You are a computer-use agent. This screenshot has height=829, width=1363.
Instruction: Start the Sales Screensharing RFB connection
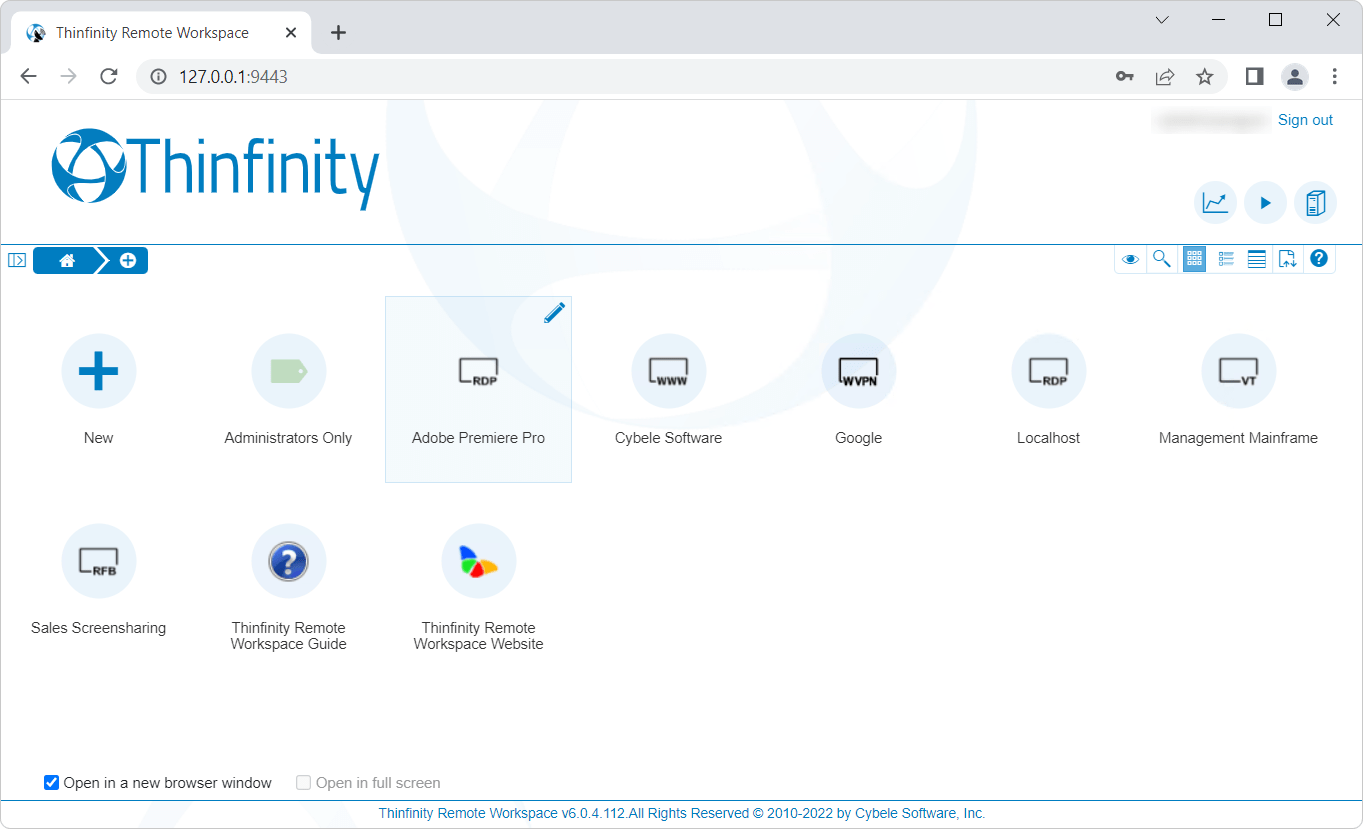pyautogui.click(x=98, y=561)
